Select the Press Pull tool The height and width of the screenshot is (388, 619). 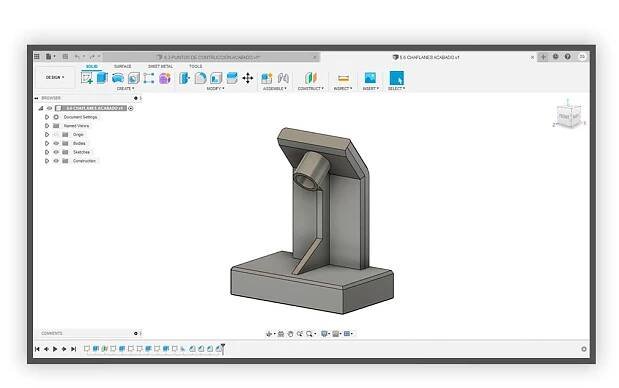pyautogui.click(x=184, y=78)
